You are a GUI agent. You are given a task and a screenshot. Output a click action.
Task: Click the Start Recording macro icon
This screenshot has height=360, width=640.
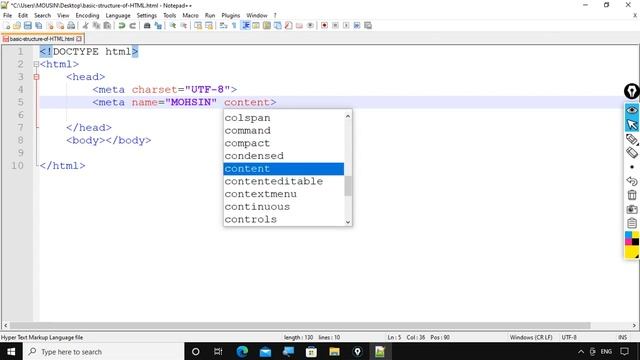coord(324,25)
